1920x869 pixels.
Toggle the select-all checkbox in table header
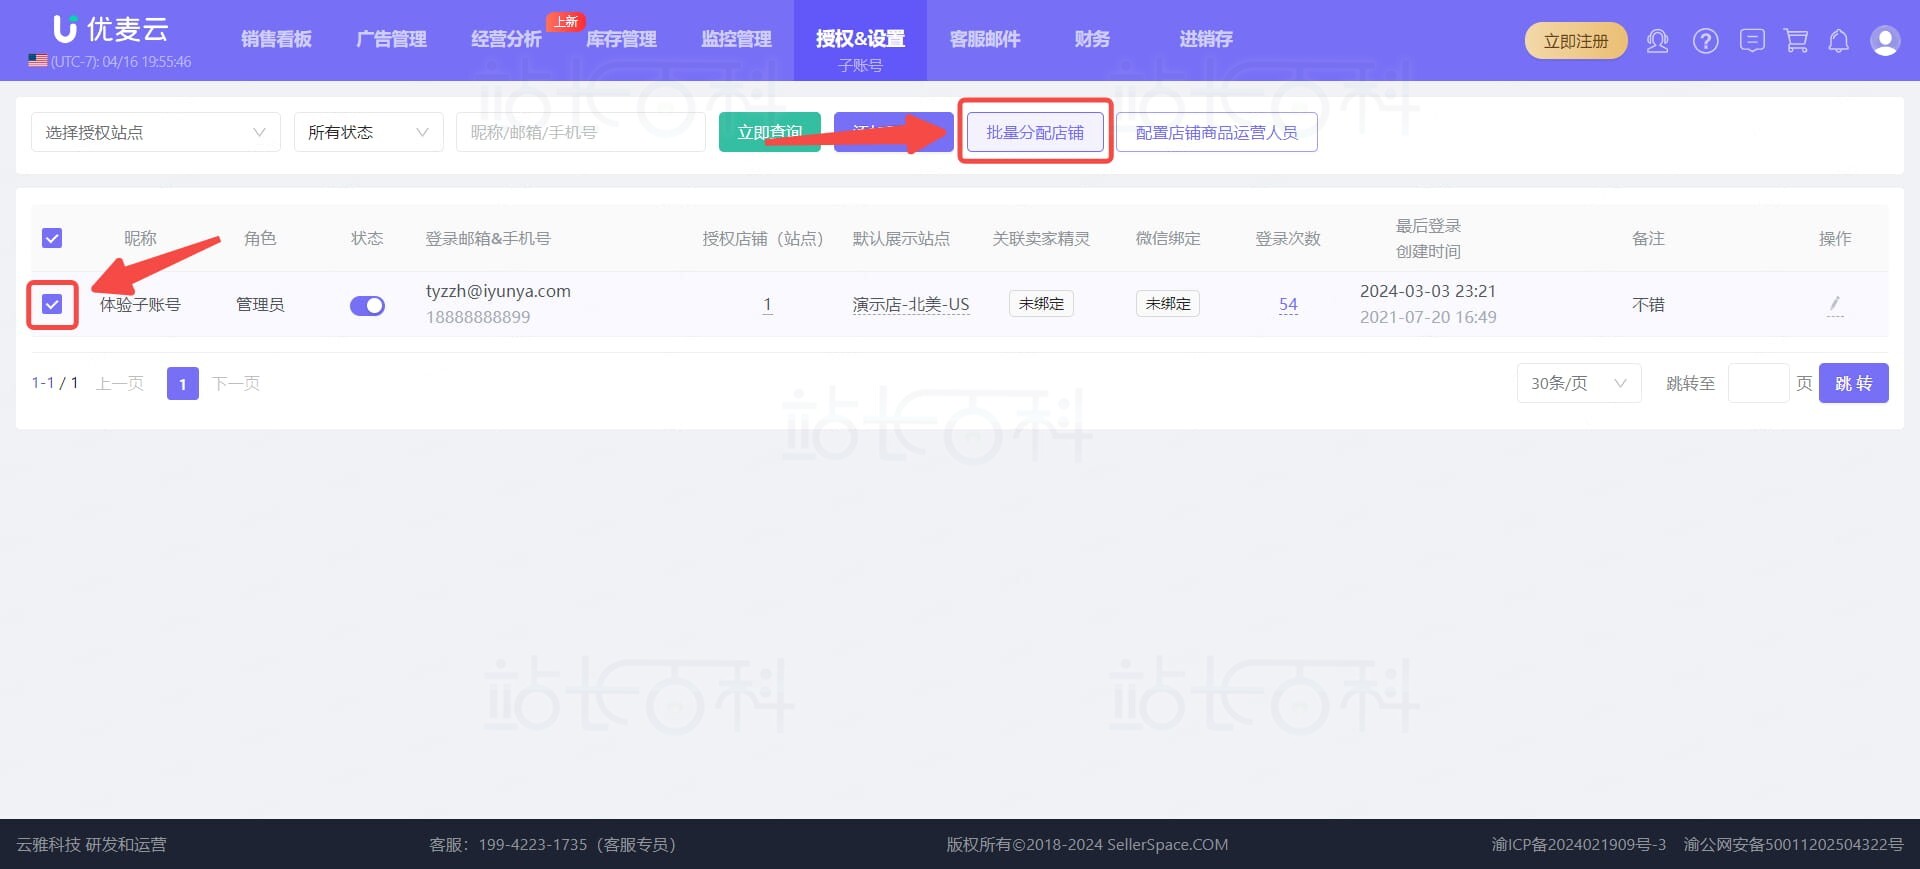pyautogui.click(x=52, y=238)
